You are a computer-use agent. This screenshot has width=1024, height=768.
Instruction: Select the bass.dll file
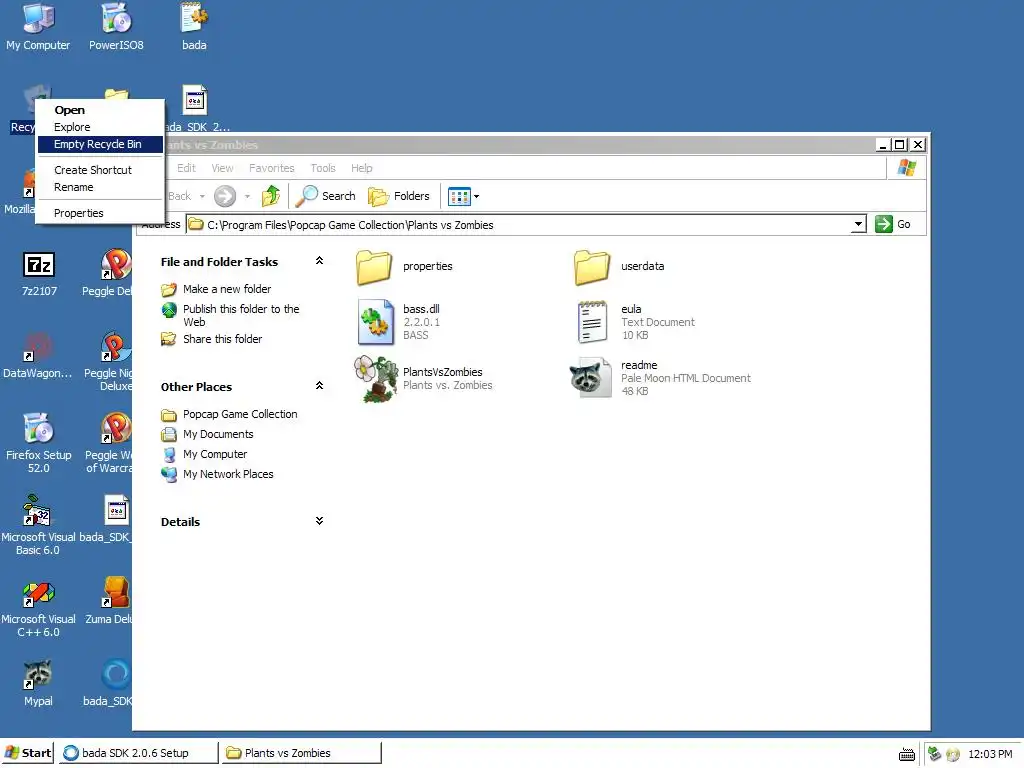point(399,322)
